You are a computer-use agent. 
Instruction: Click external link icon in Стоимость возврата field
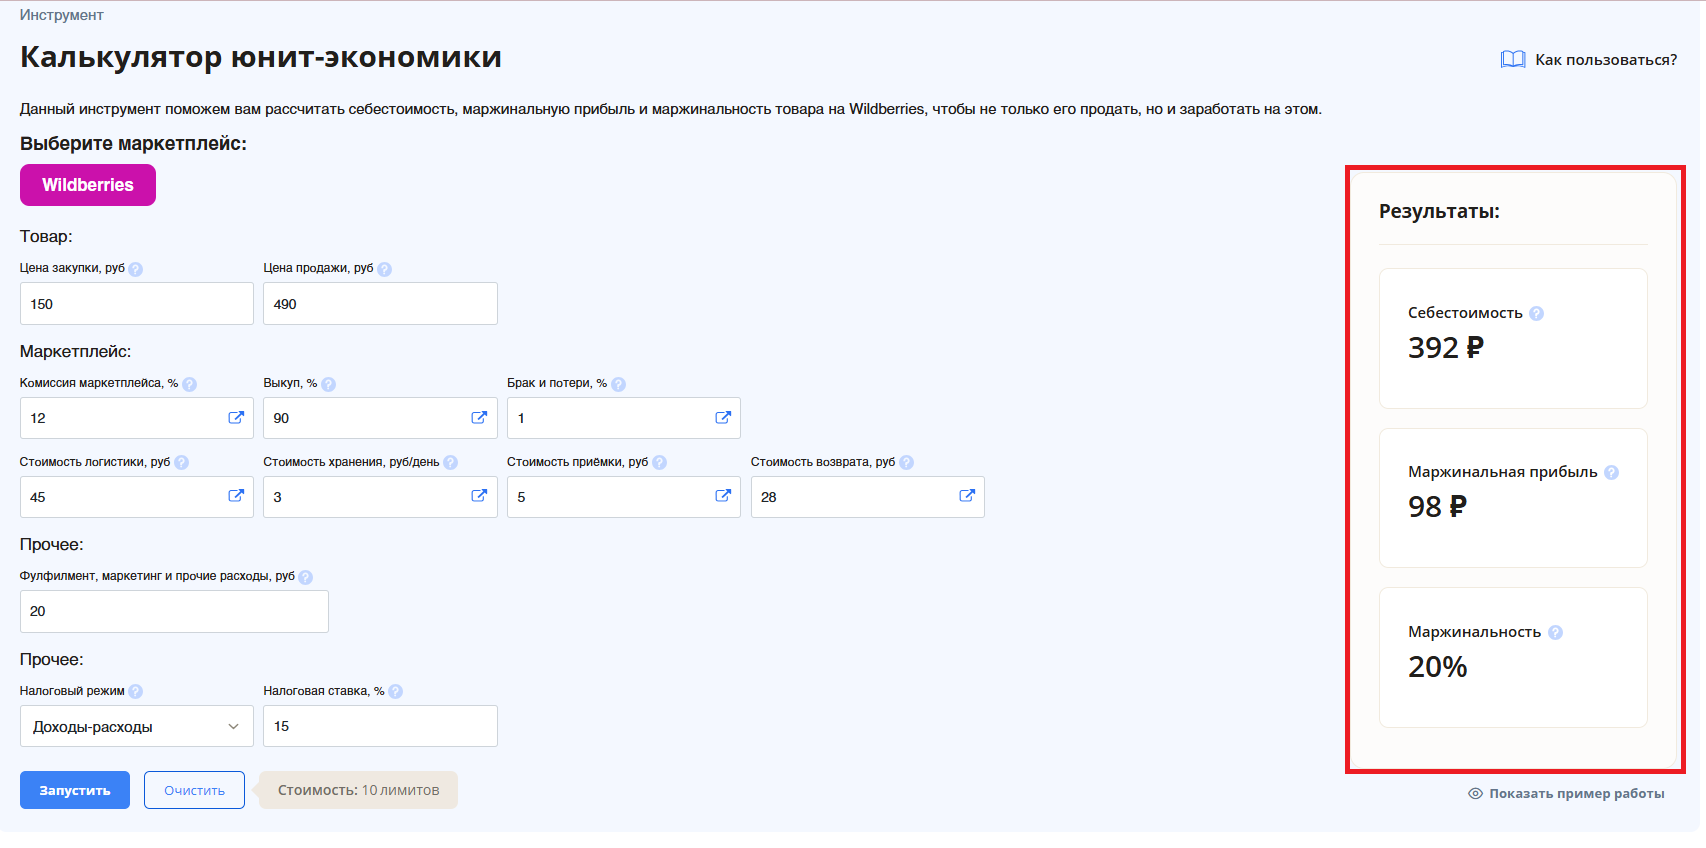click(x=967, y=496)
